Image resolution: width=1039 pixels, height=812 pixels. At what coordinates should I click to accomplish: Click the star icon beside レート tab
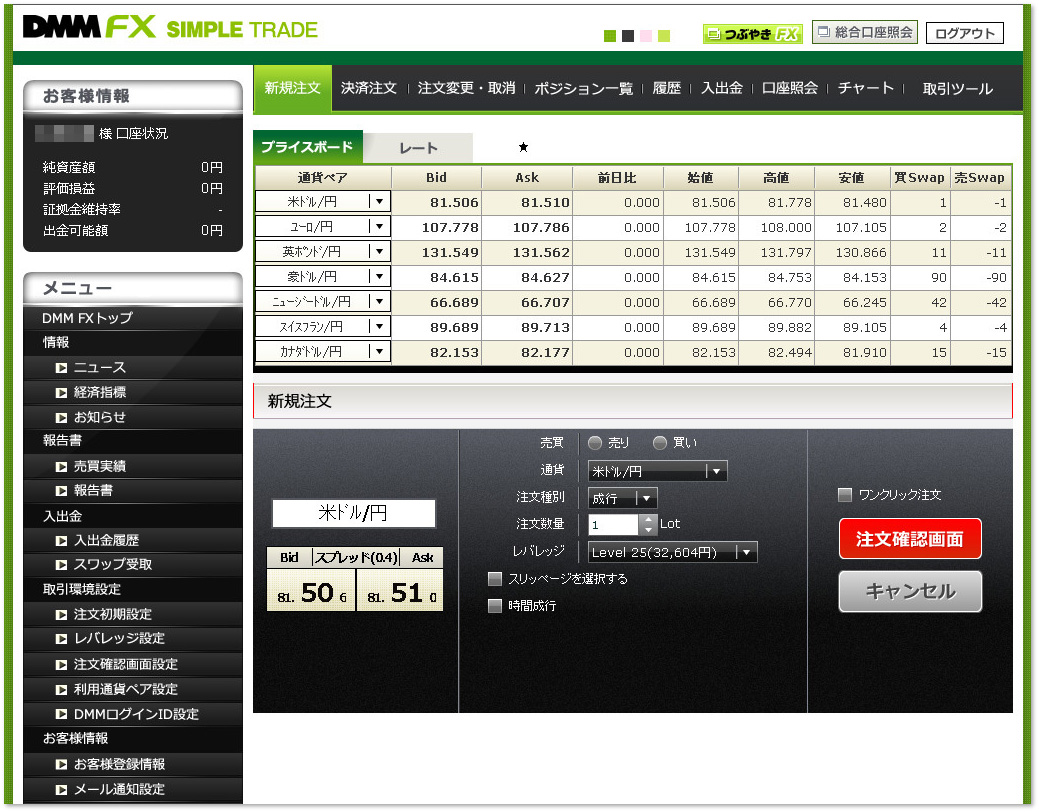point(523,147)
